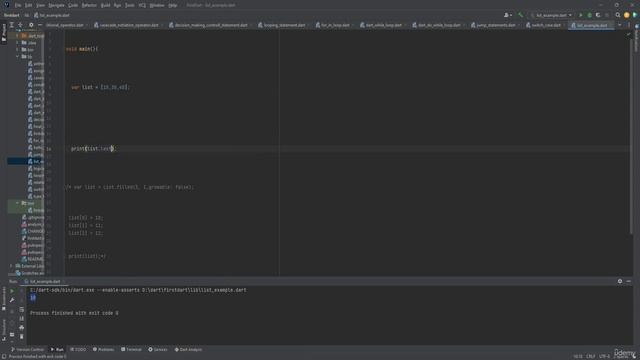640x360 pixels.
Task: Open the View menu
Action: pos(40,5)
